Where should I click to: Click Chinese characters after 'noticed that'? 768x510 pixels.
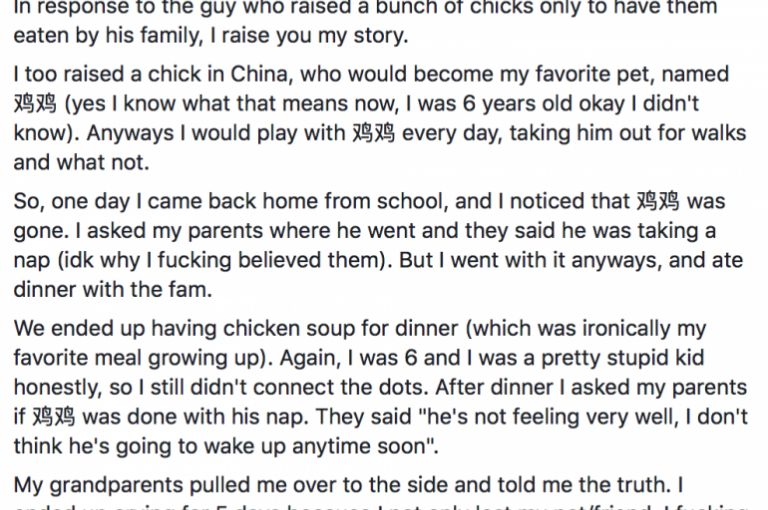(658, 201)
